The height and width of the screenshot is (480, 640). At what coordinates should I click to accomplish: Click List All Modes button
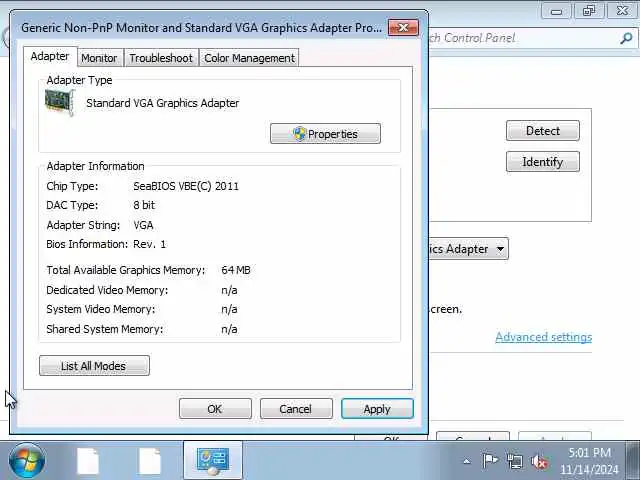[x=94, y=366]
